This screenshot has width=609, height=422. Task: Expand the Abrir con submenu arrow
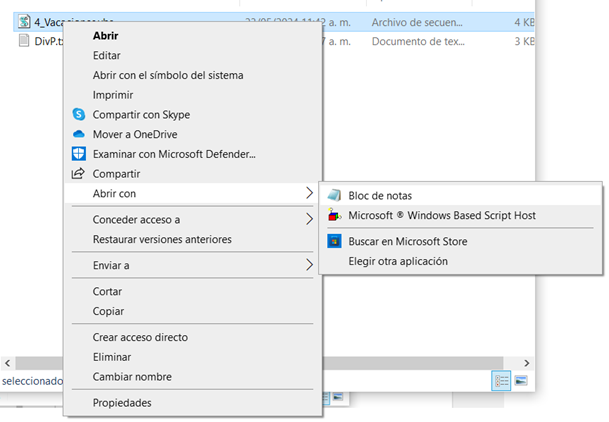pos(309,194)
